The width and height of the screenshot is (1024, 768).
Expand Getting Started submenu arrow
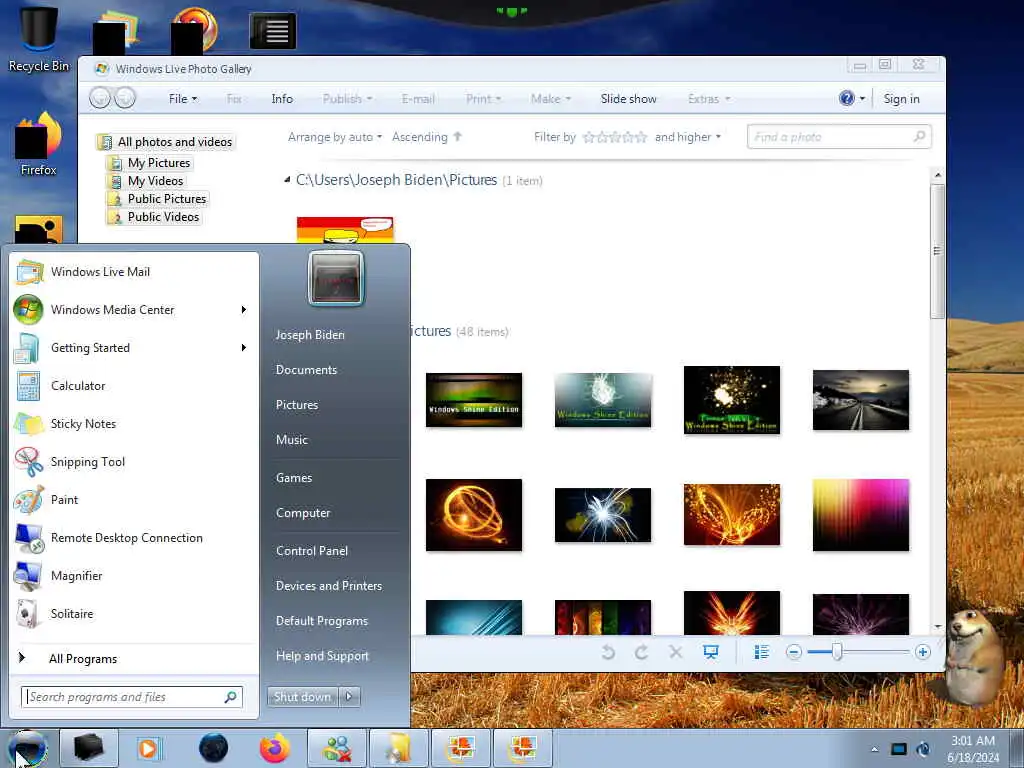(x=244, y=347)
